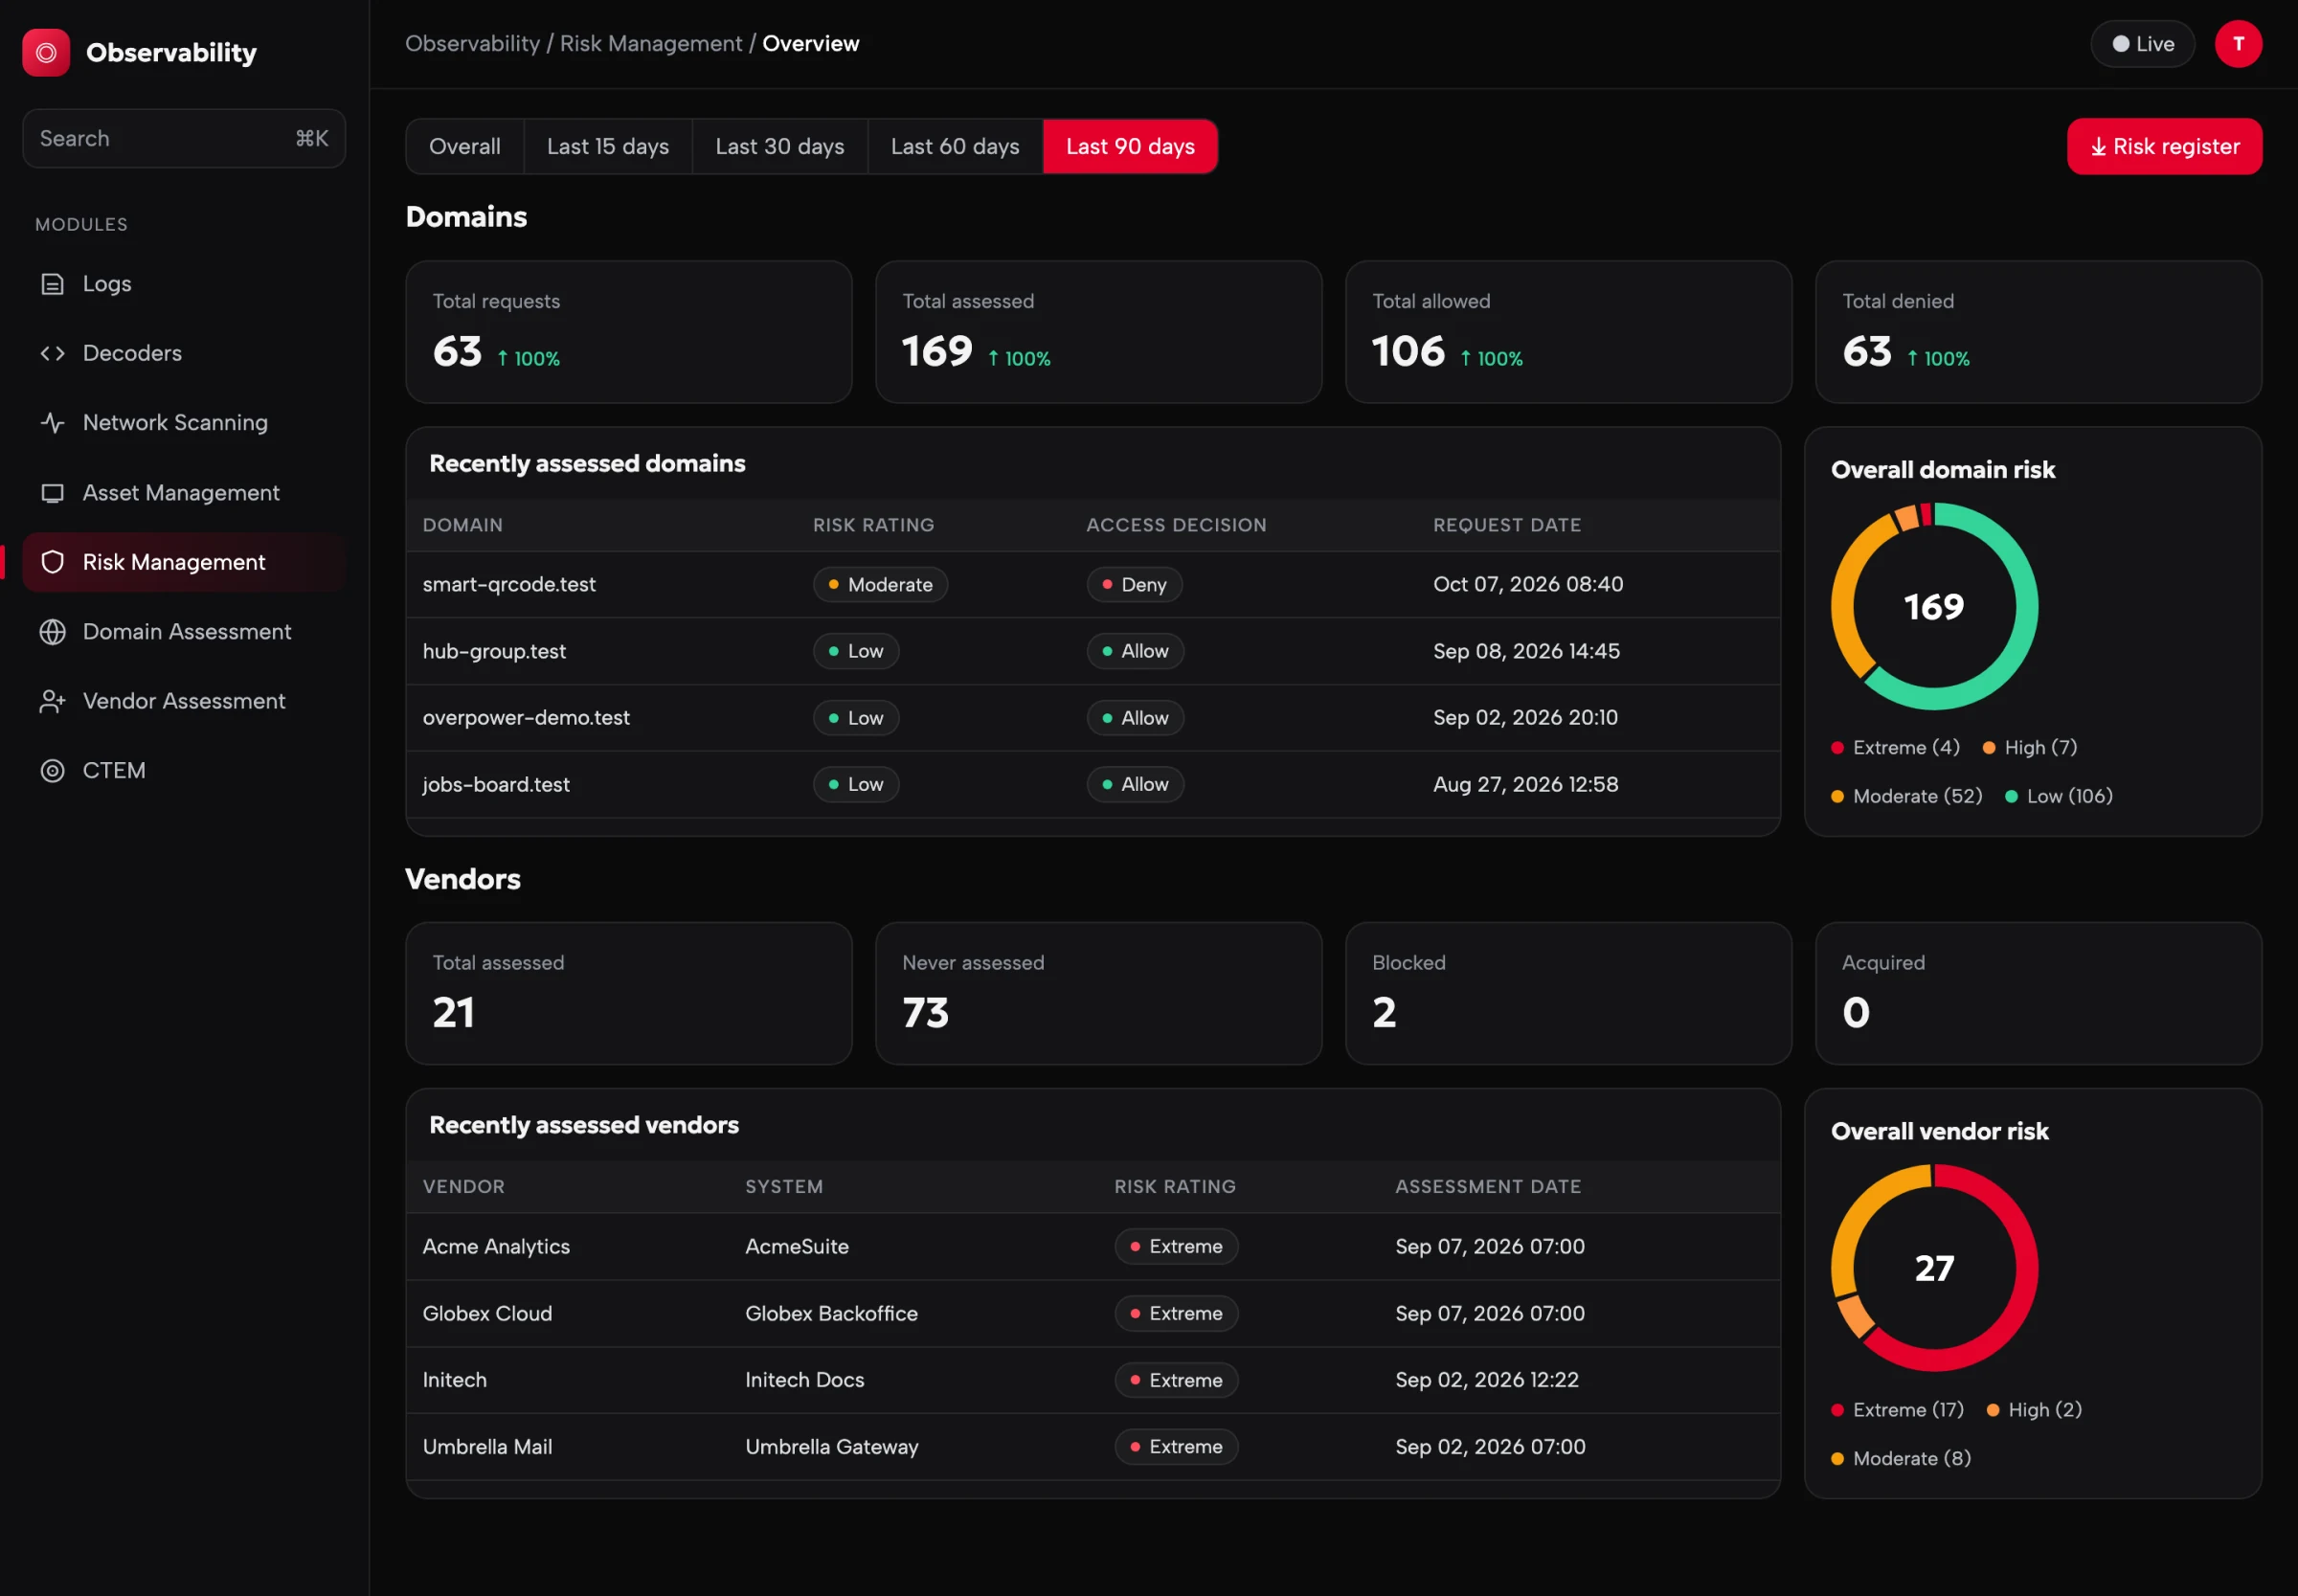
Task: Sort by the SYSTEM column header
Action: (783, 1186)
